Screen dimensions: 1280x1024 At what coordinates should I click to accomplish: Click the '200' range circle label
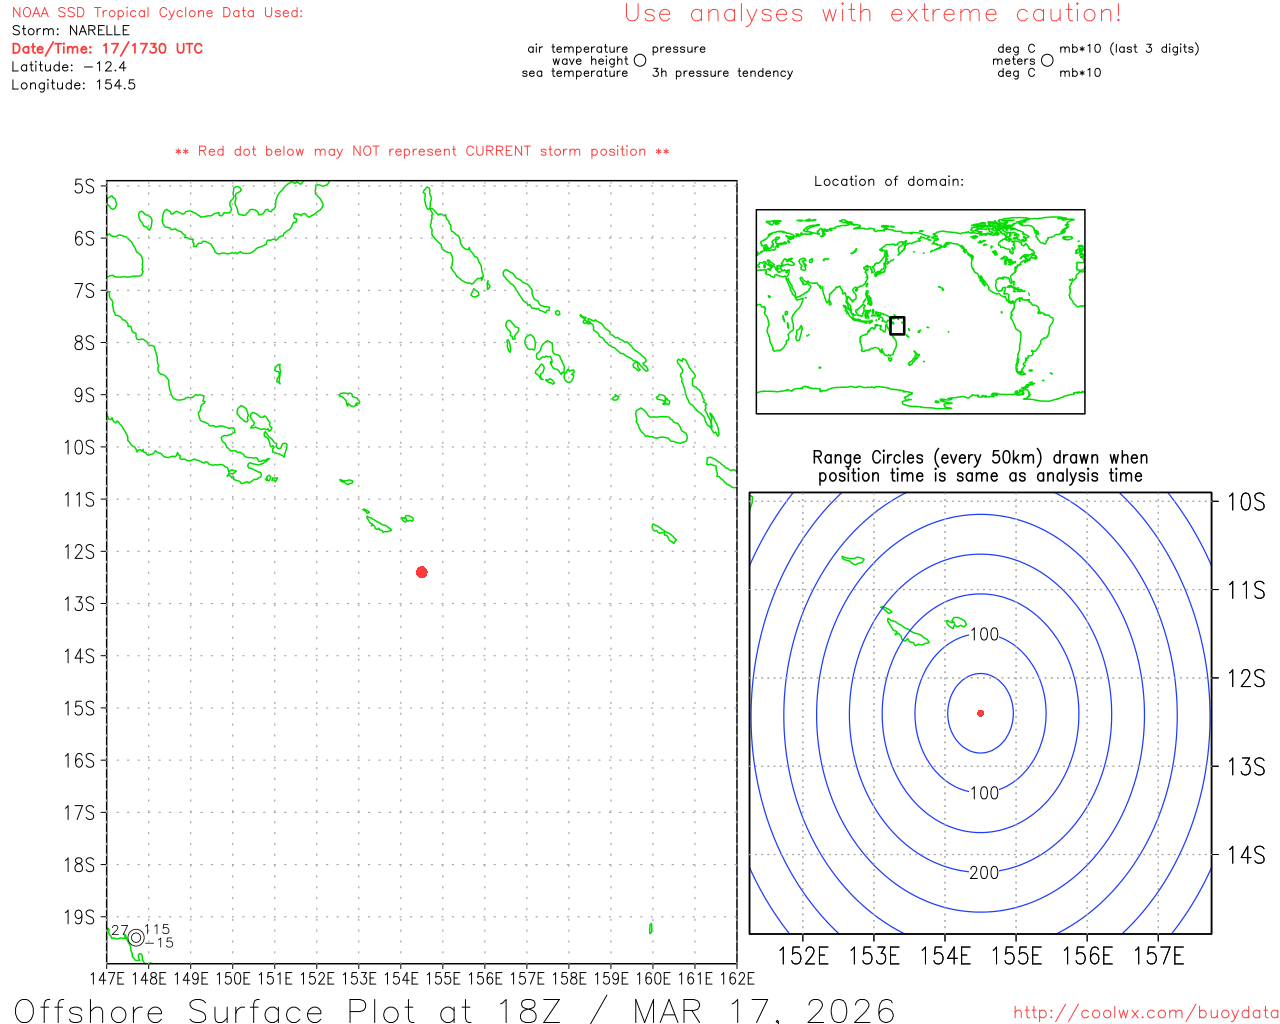pyautogui.click(x=984, y=873)
